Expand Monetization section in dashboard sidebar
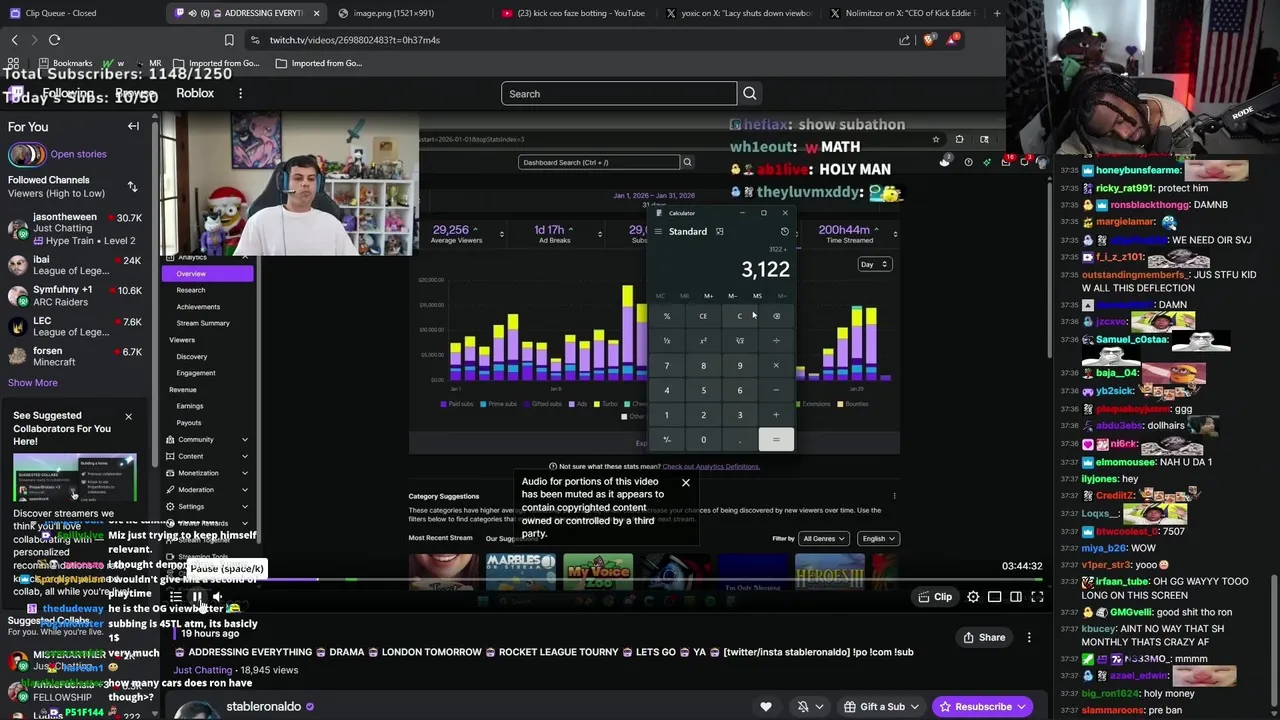 (207, 473)
